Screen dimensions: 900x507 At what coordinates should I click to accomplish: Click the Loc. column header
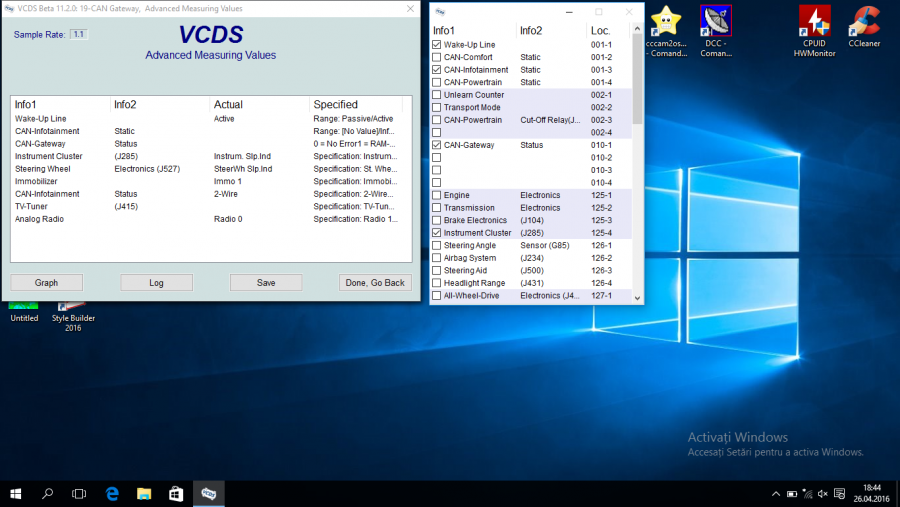(x=600, y=31)
